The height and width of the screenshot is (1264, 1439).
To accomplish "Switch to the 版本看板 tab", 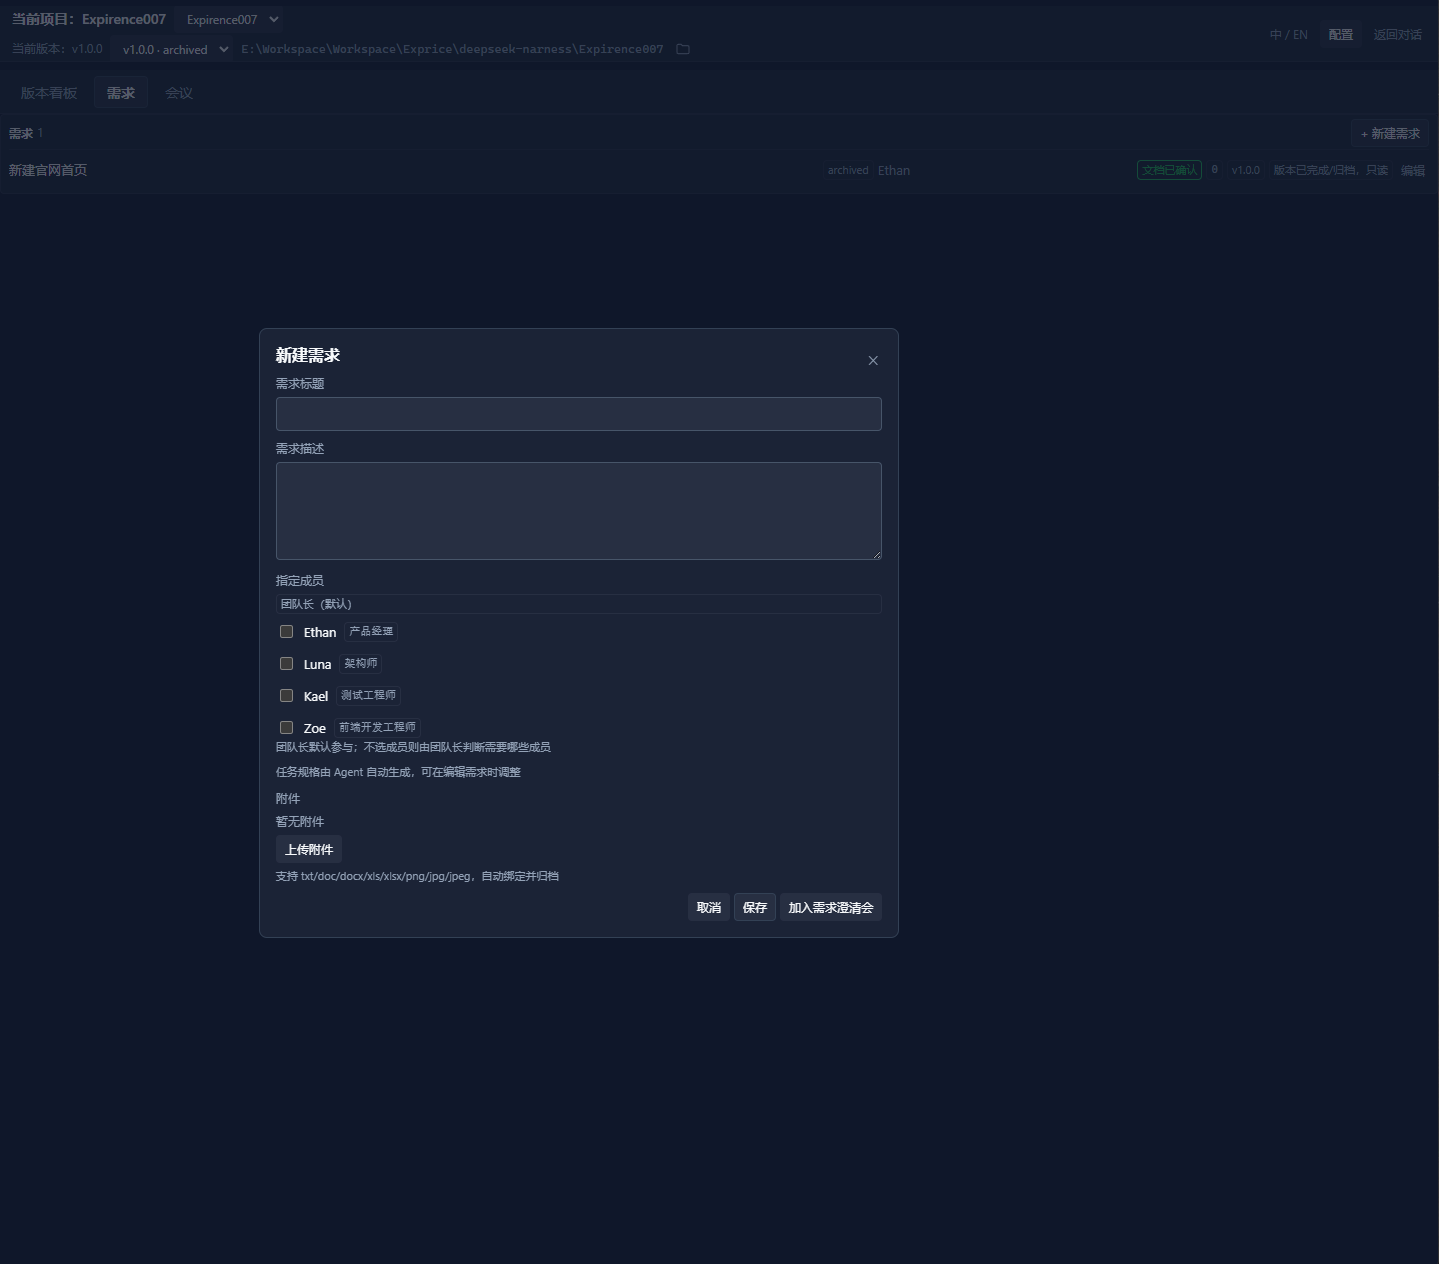I will (x=49, y=93).
